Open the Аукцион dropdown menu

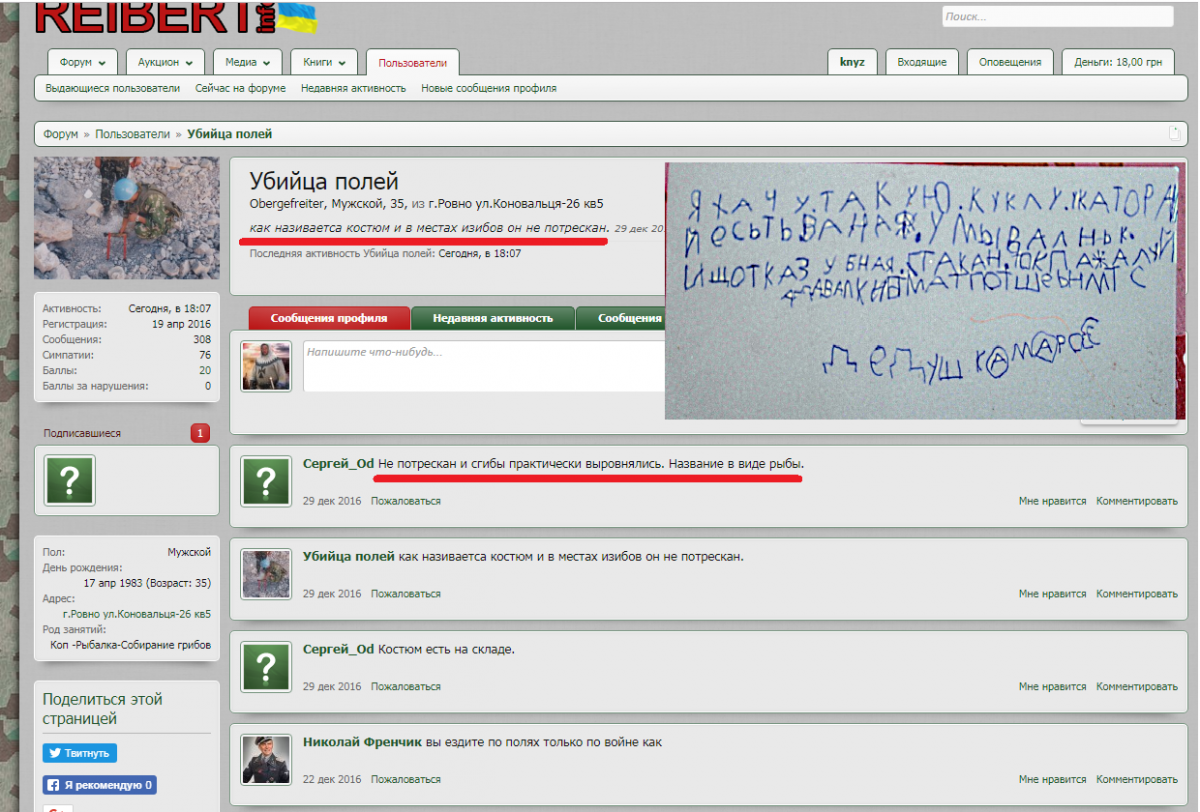[x=166, y=62]
